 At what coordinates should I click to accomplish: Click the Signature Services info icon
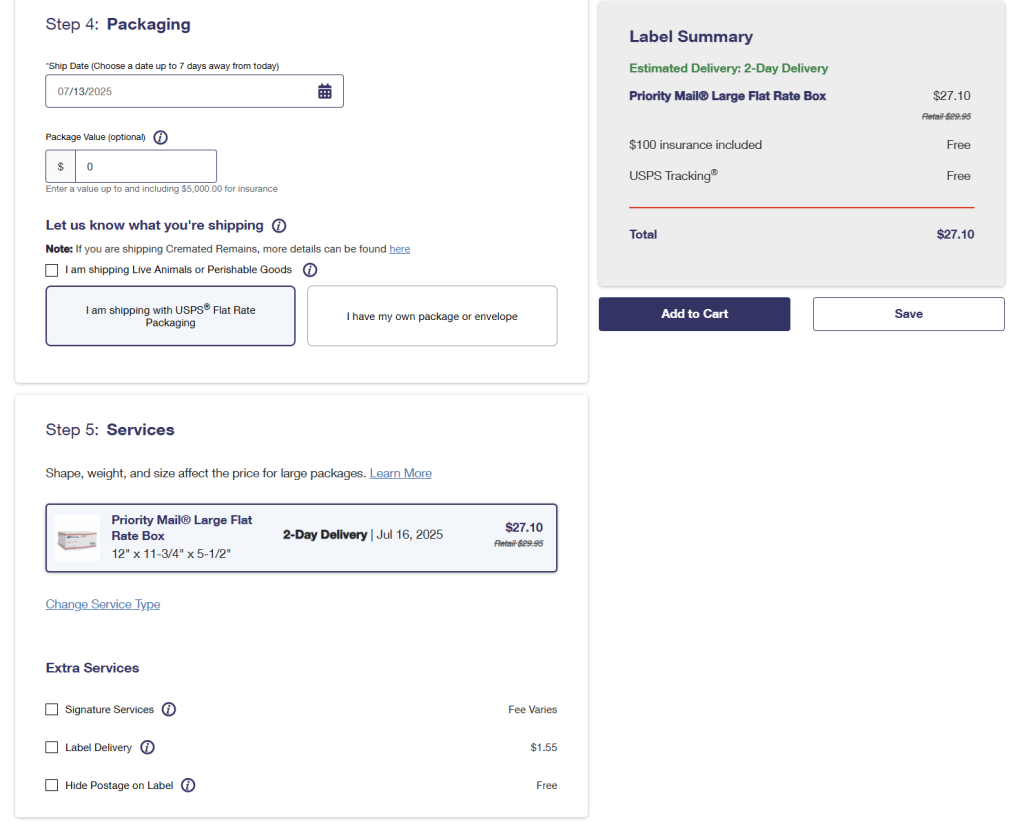[169, 710]
